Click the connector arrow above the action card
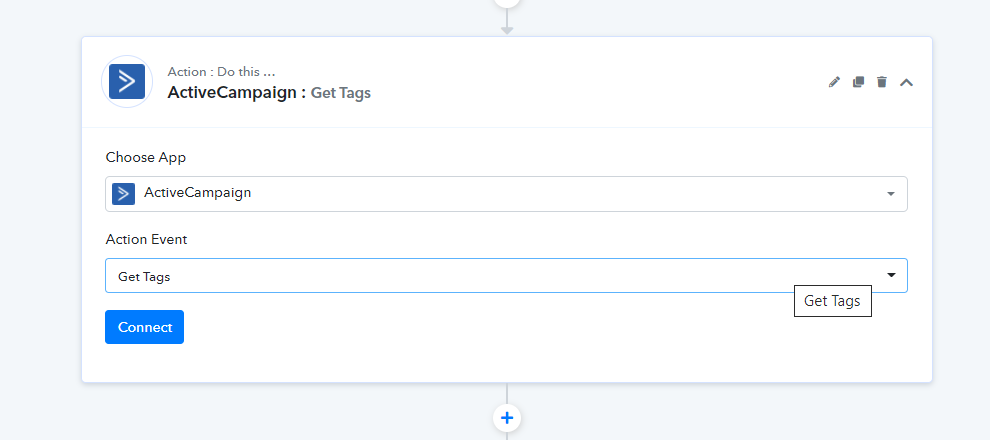The width and height of the screenshot is (990, 440). pos(507,24)
